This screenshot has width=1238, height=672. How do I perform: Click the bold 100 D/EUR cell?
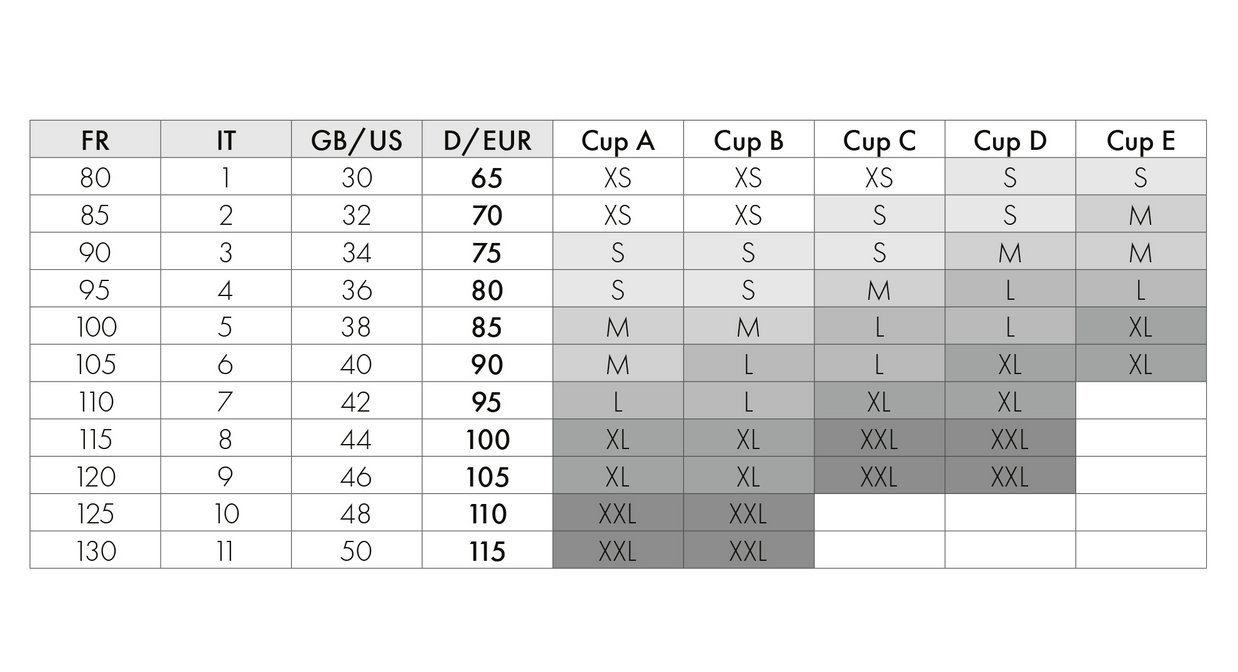click(487, 439)
